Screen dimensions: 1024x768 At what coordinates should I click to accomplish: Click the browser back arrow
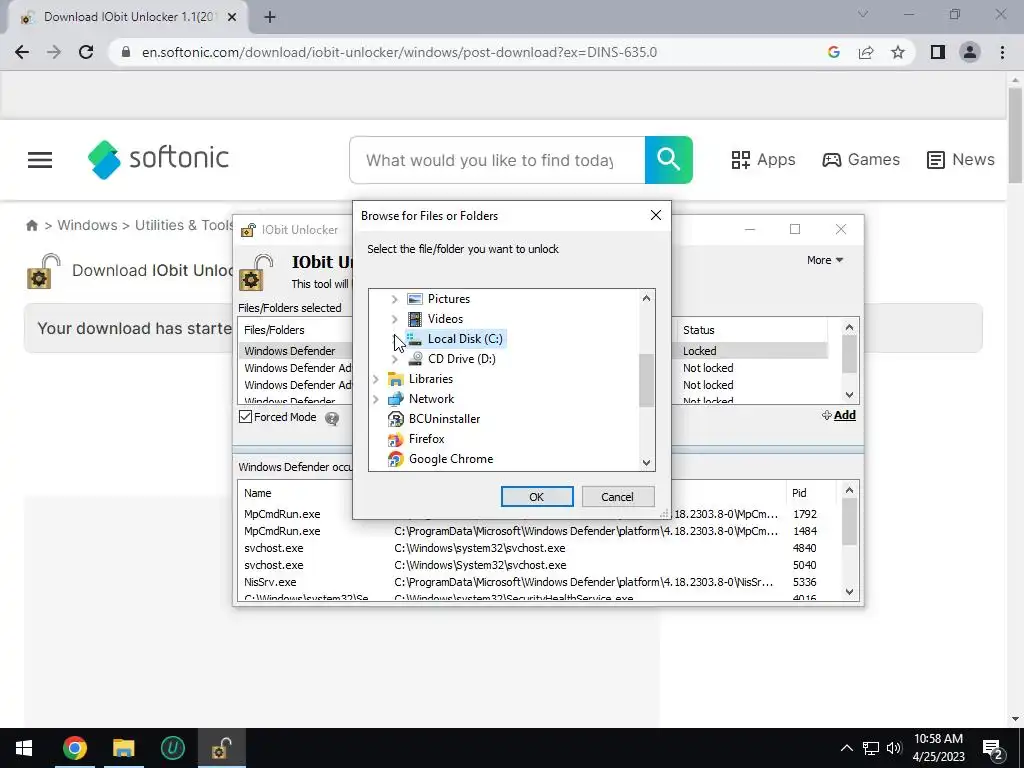point(22,52)
